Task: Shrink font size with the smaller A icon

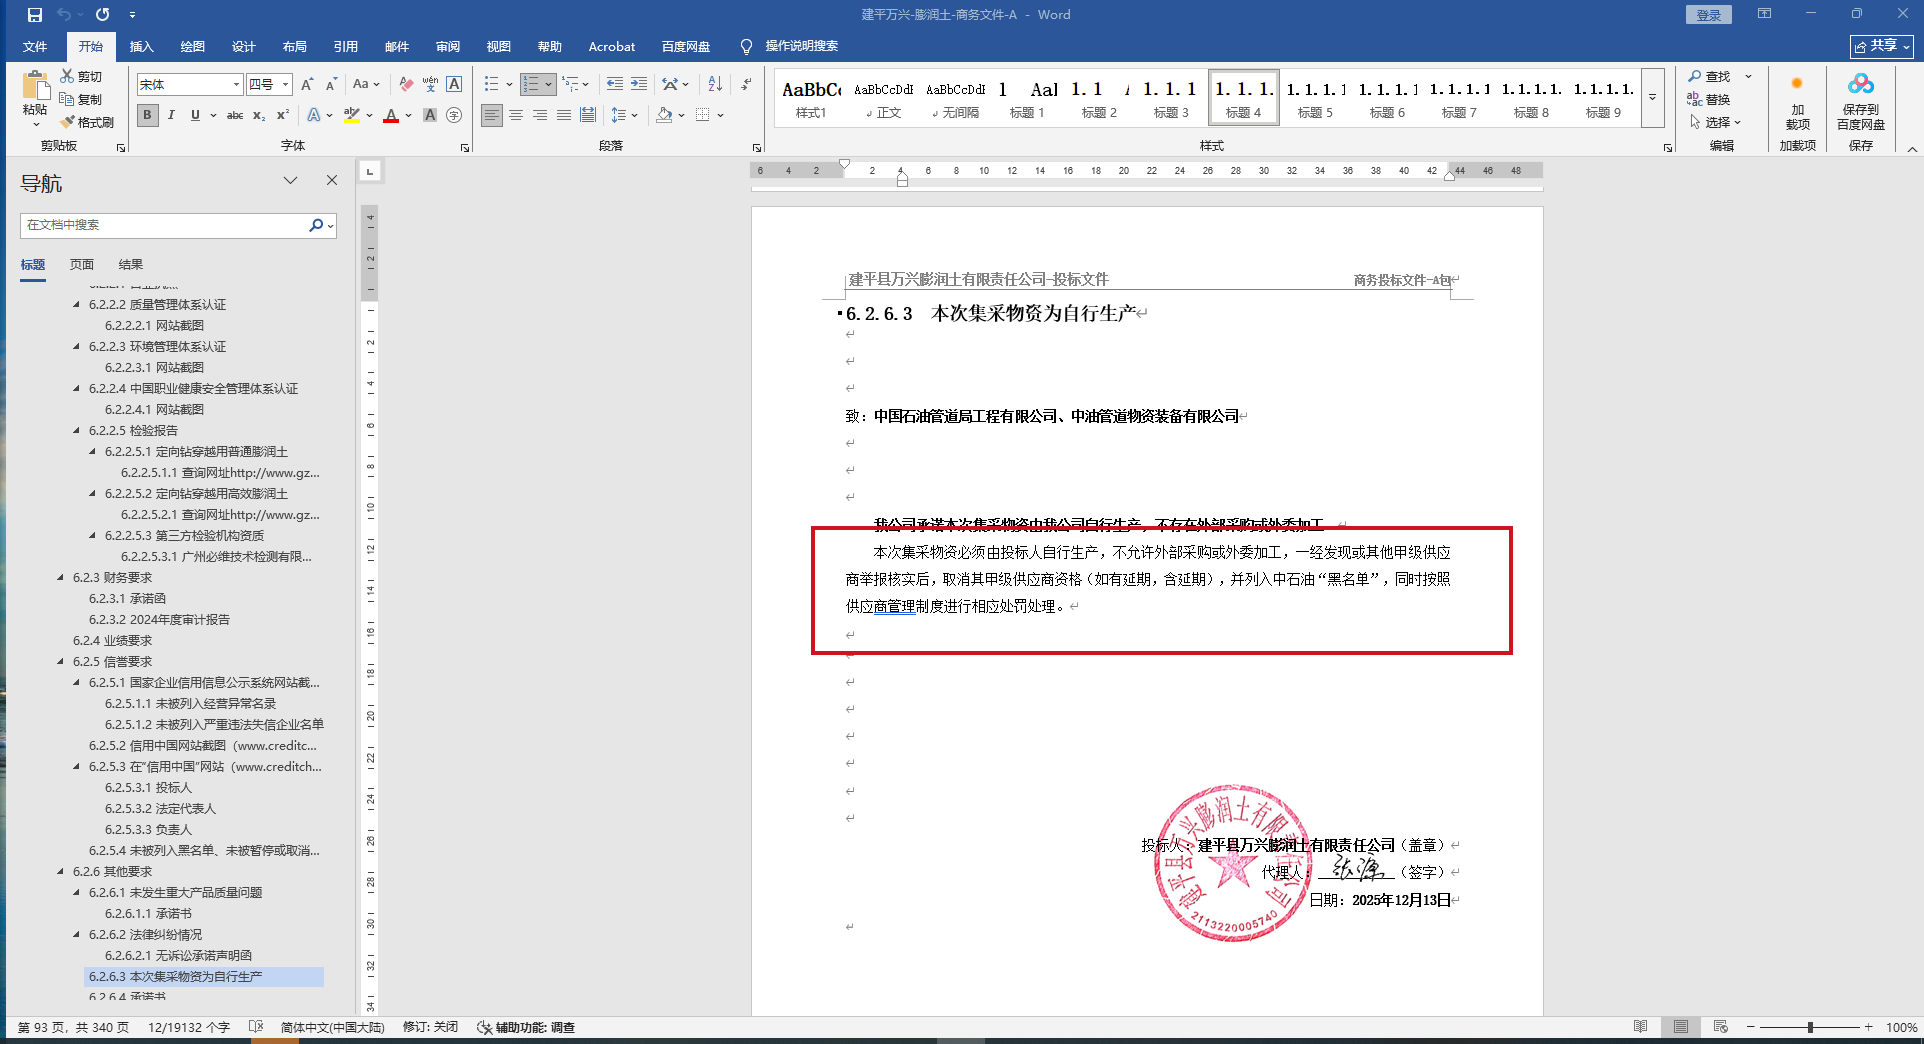Action: coord(331,84)
